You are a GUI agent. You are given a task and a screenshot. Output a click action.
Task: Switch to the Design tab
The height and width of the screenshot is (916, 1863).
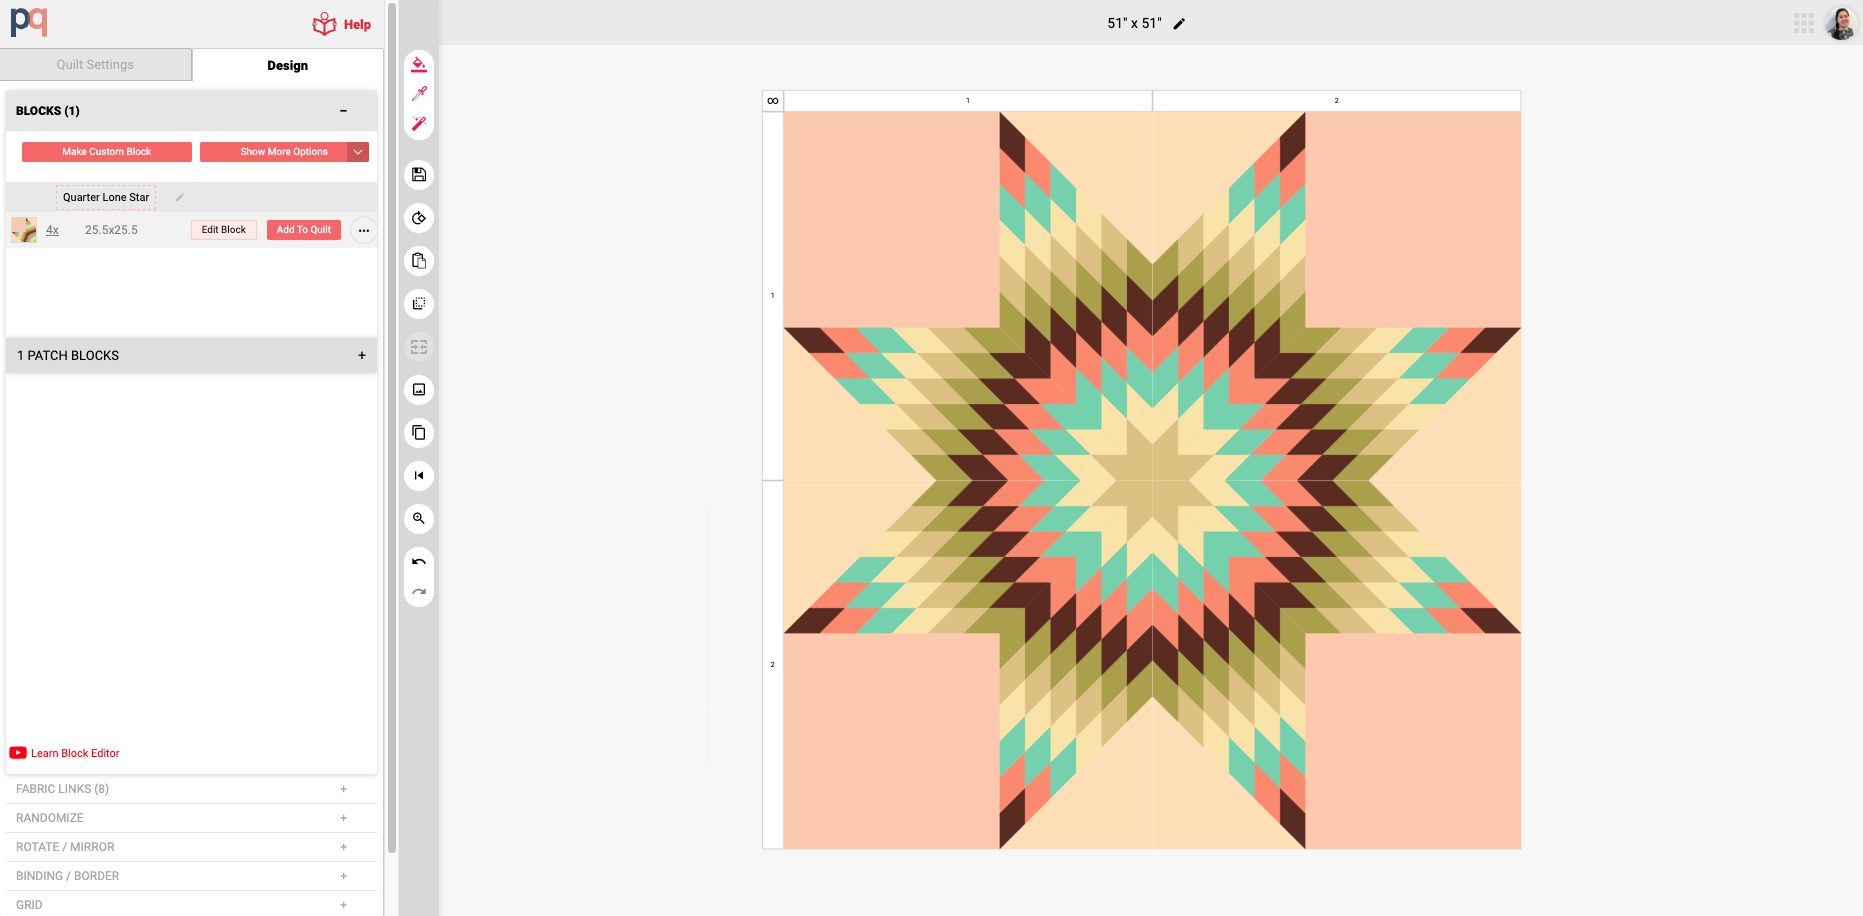pyautogui.click(x=288, y=65)
